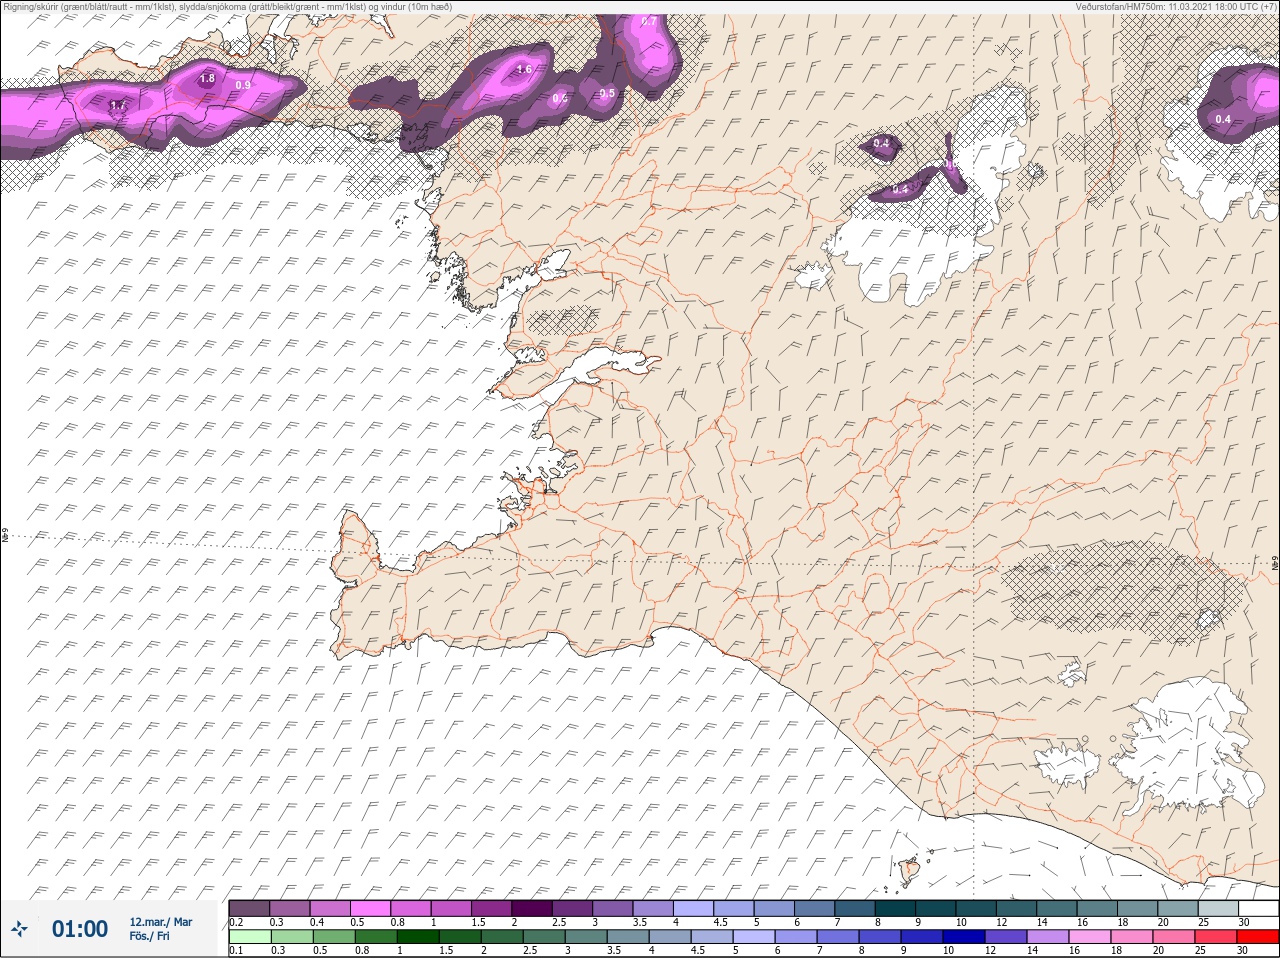Screen dimensions: 1280x958
Task: Click the white snow-scale swatch labeled 30
Action: pos(1258,908)
